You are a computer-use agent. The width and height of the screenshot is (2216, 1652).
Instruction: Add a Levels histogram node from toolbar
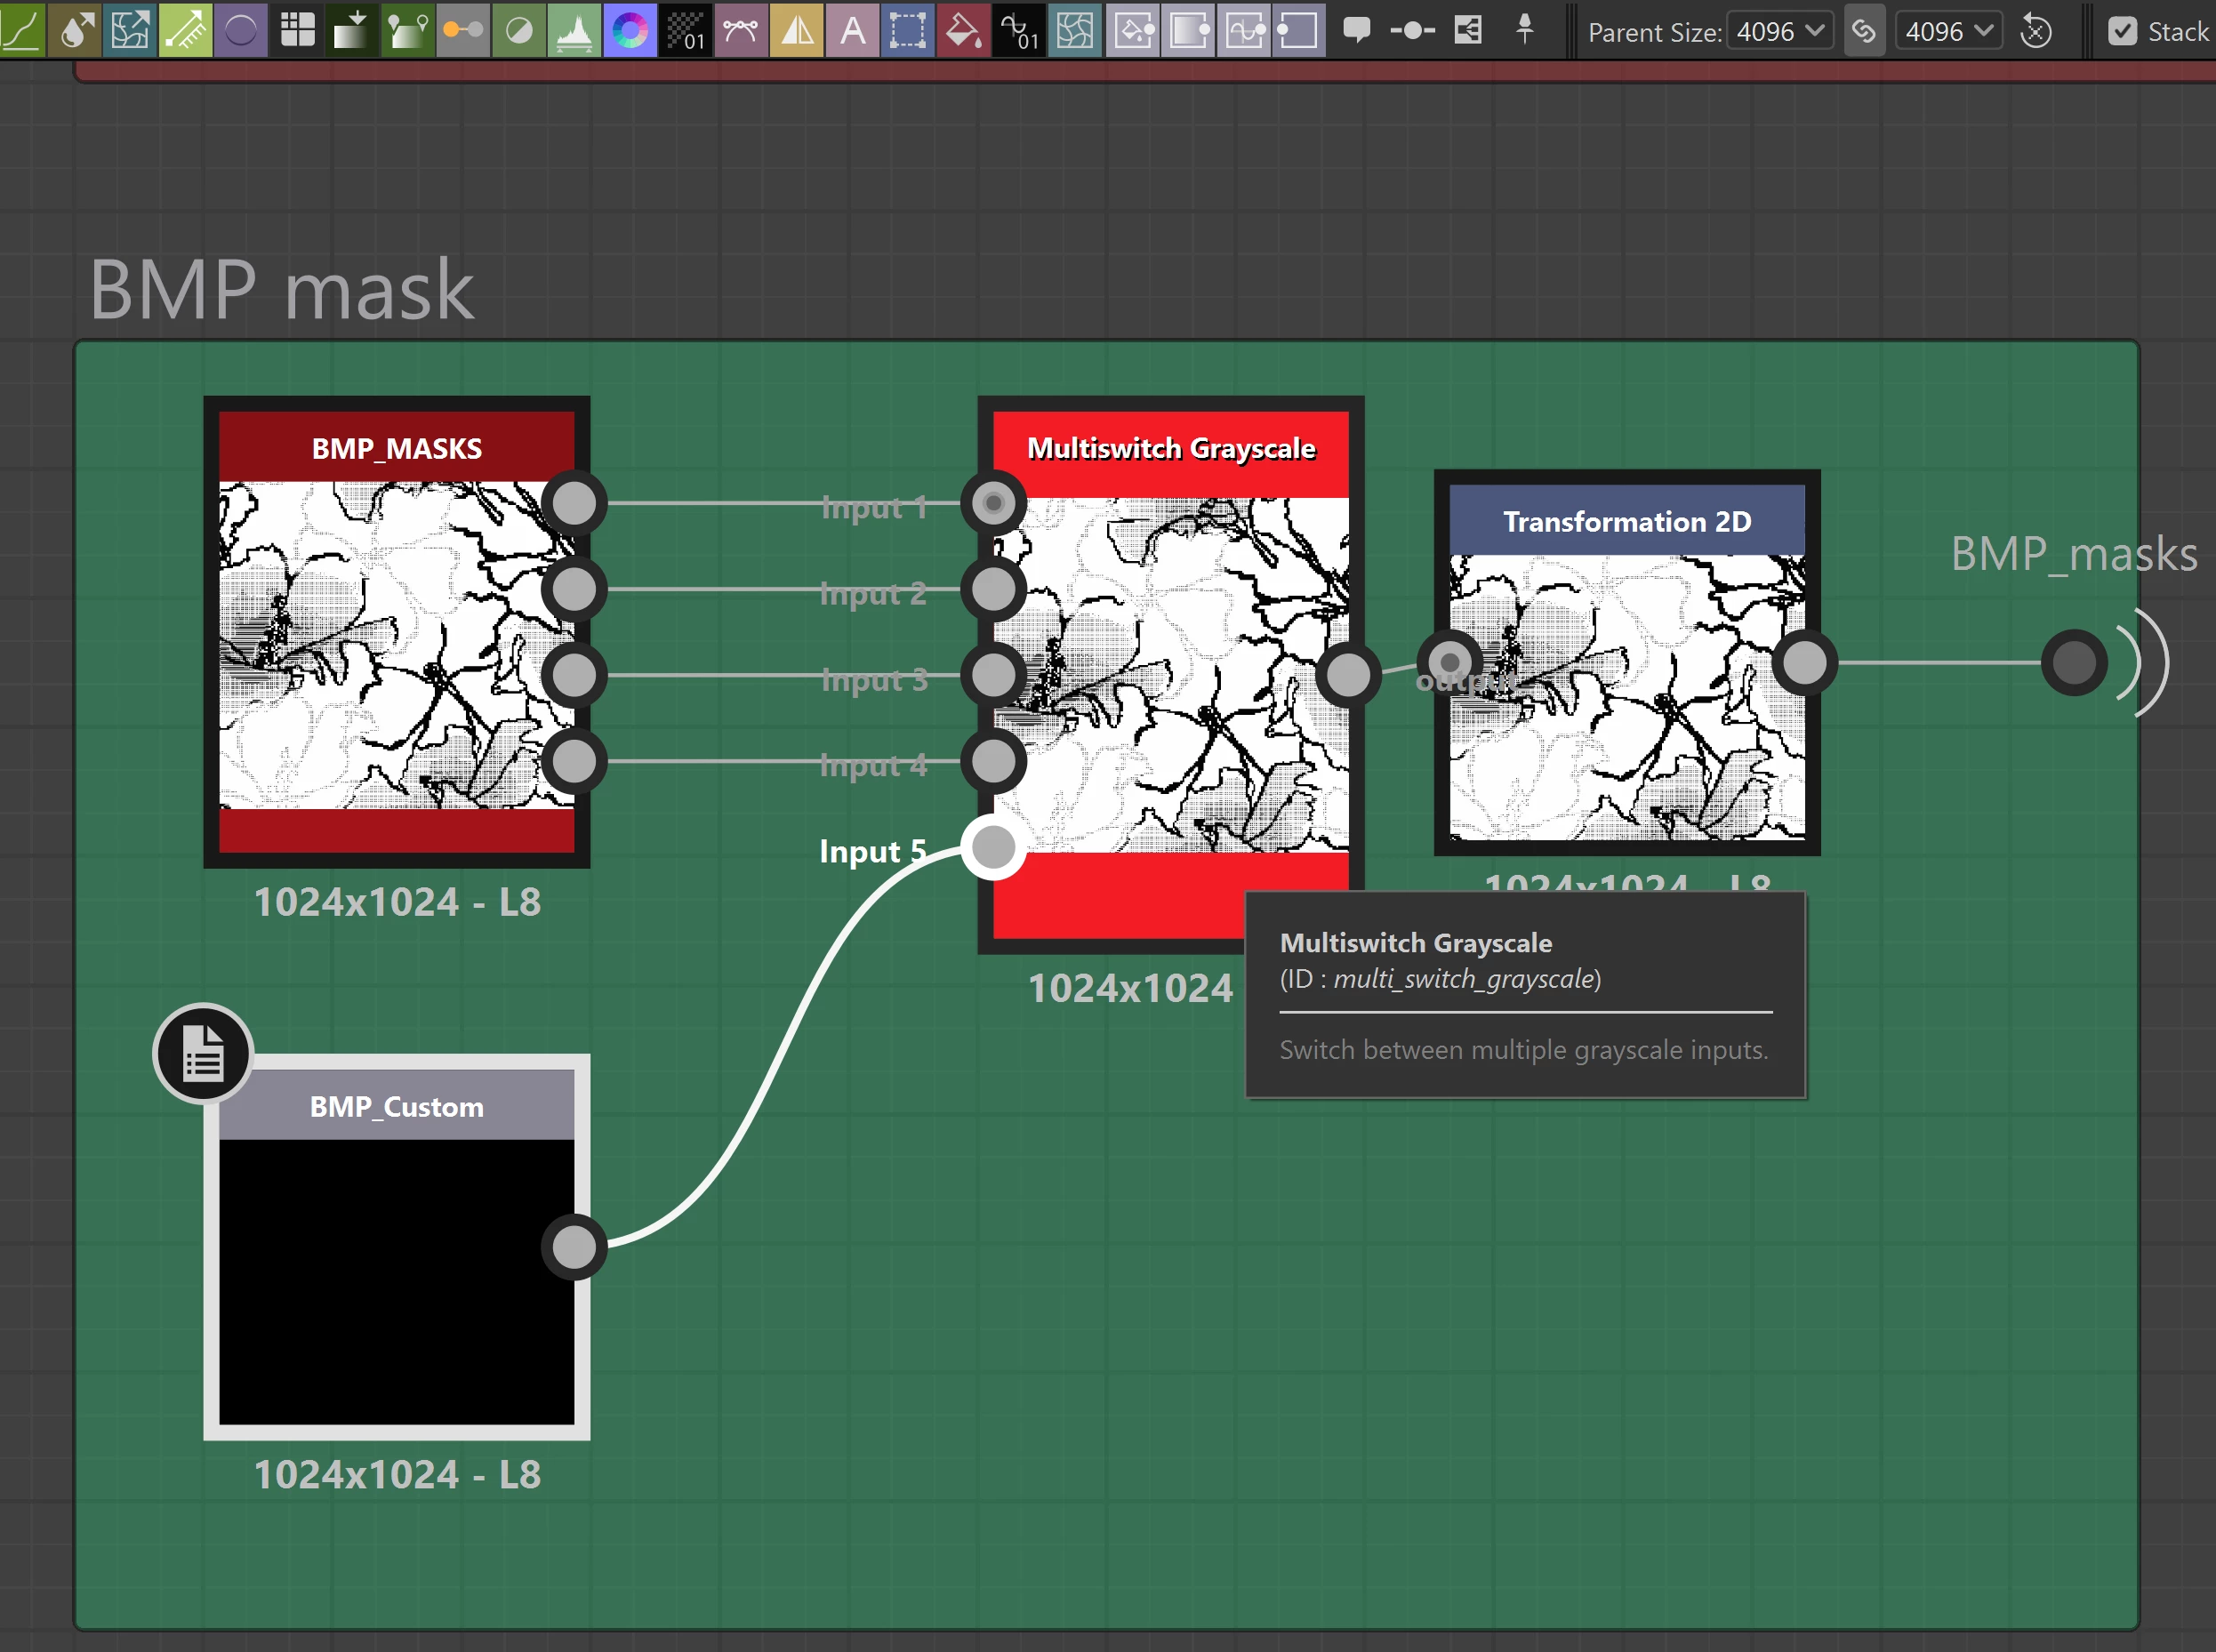pyautogui.click(x=574, y=31)
